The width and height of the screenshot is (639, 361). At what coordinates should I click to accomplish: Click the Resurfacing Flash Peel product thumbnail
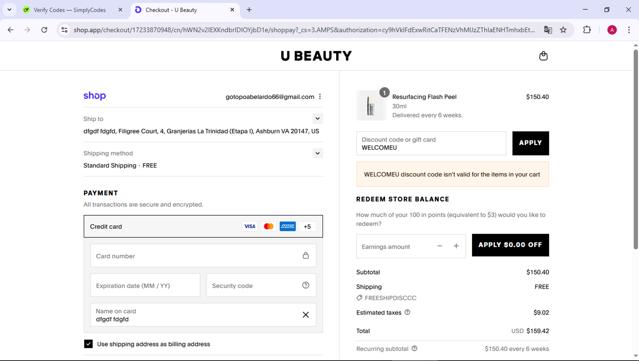tap(370, 106)
